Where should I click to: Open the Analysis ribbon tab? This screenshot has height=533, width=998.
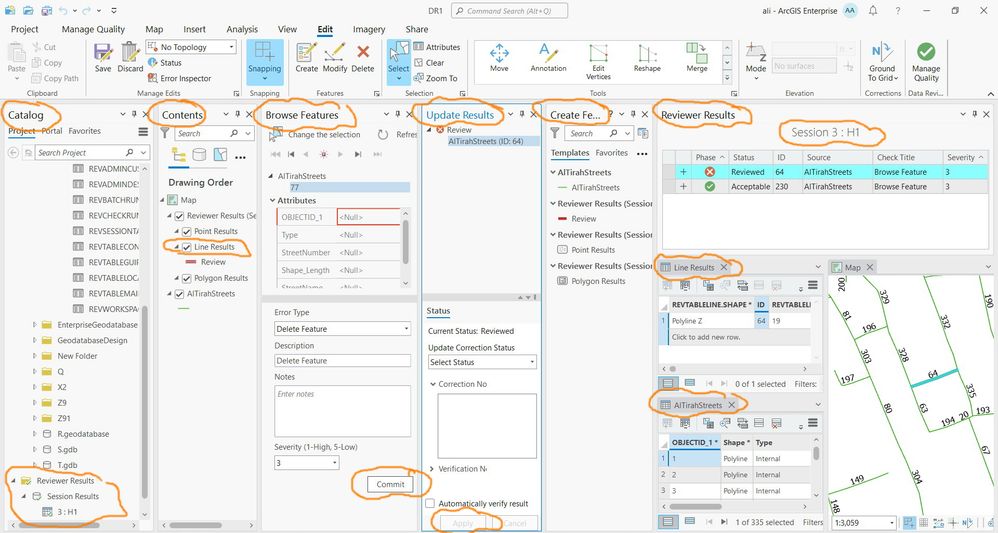(x=242, y=29)
